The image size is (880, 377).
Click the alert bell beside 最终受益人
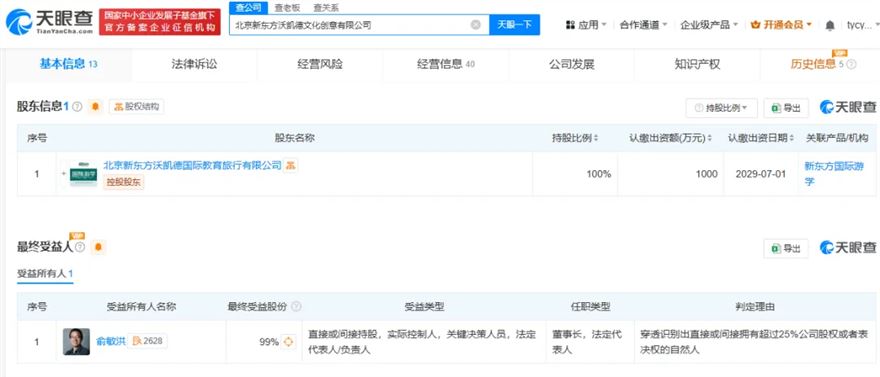[99, 247]
